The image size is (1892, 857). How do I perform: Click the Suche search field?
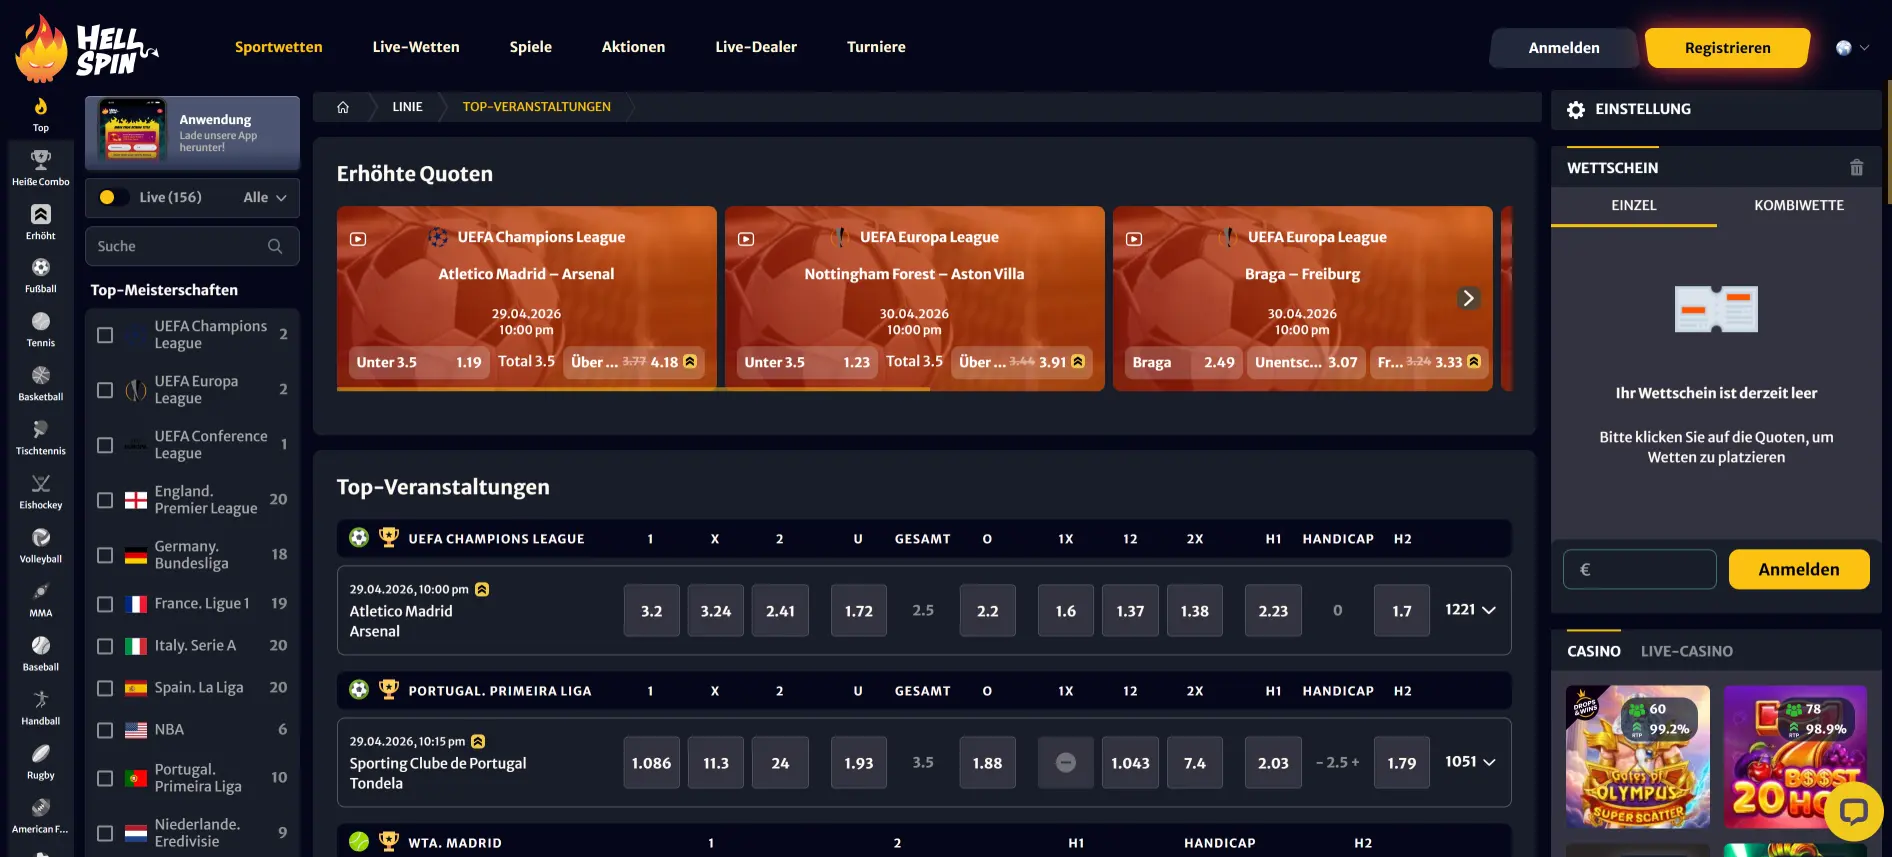pos(192,246)
